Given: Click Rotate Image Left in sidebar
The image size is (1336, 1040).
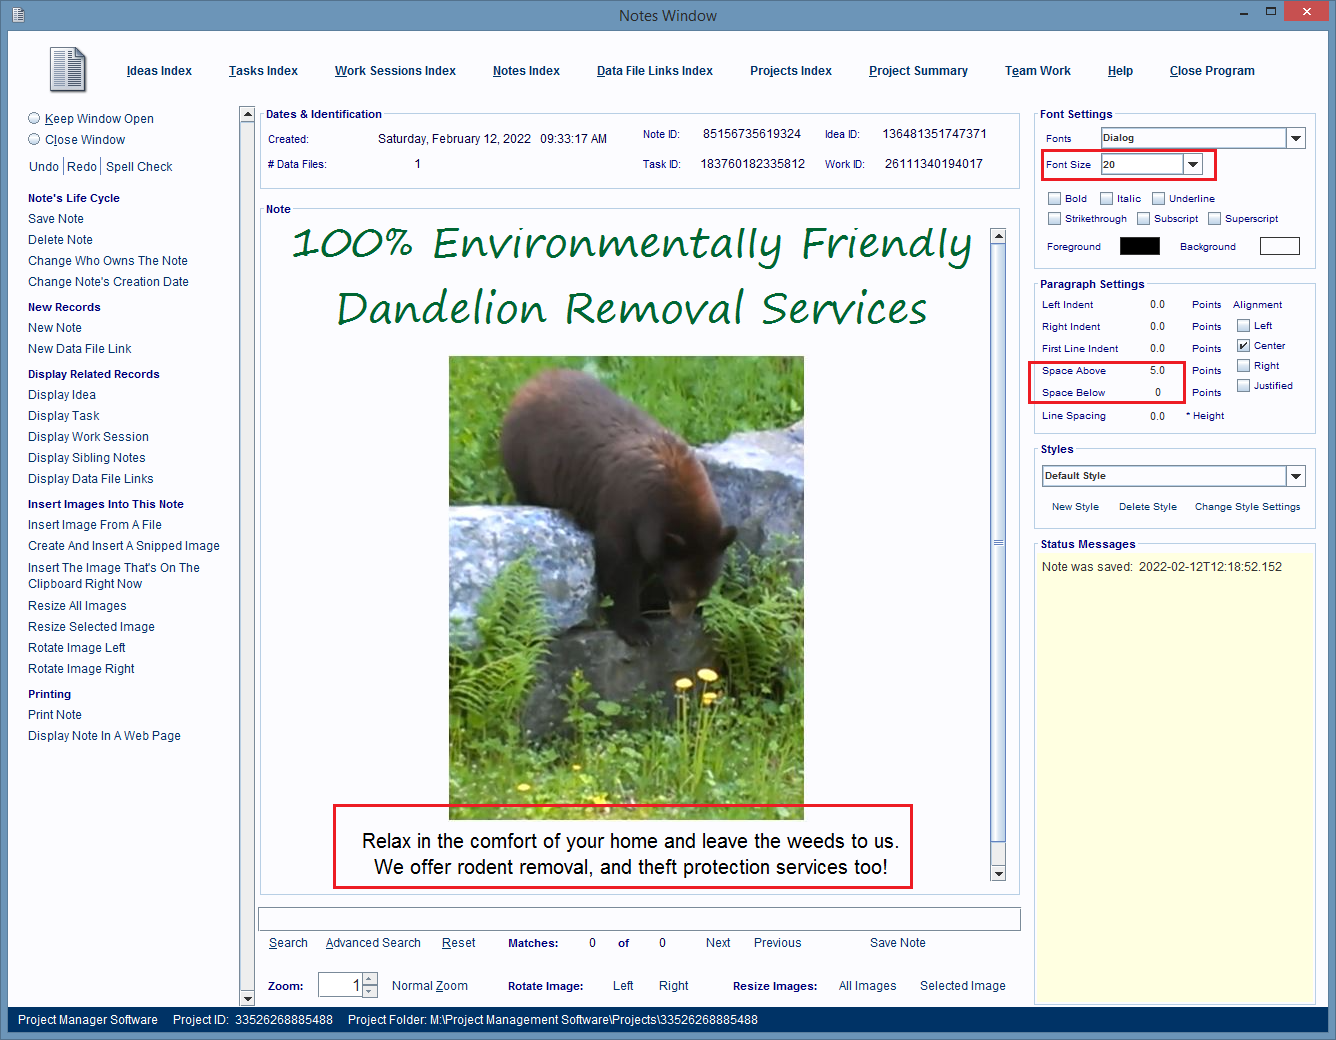Looking at the screenshot, I should (77, 648).
